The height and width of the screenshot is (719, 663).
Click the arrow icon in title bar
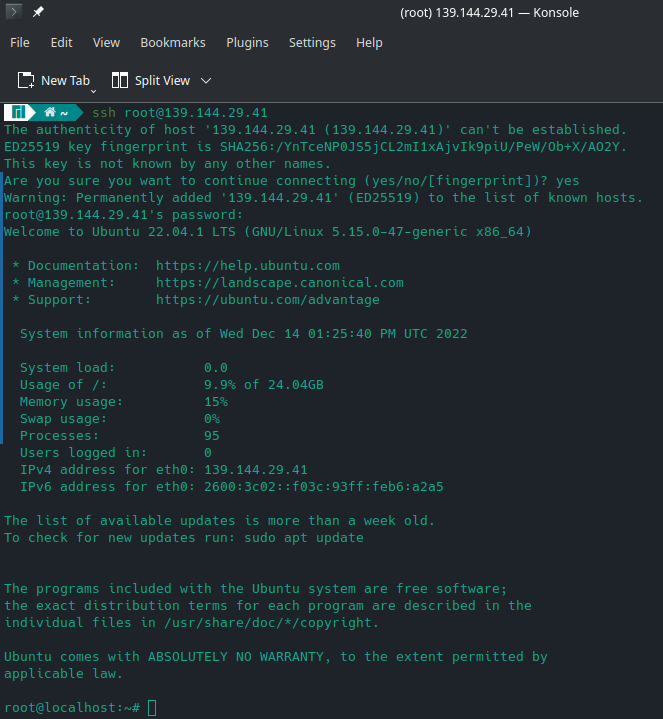click(x=14, y=11)
